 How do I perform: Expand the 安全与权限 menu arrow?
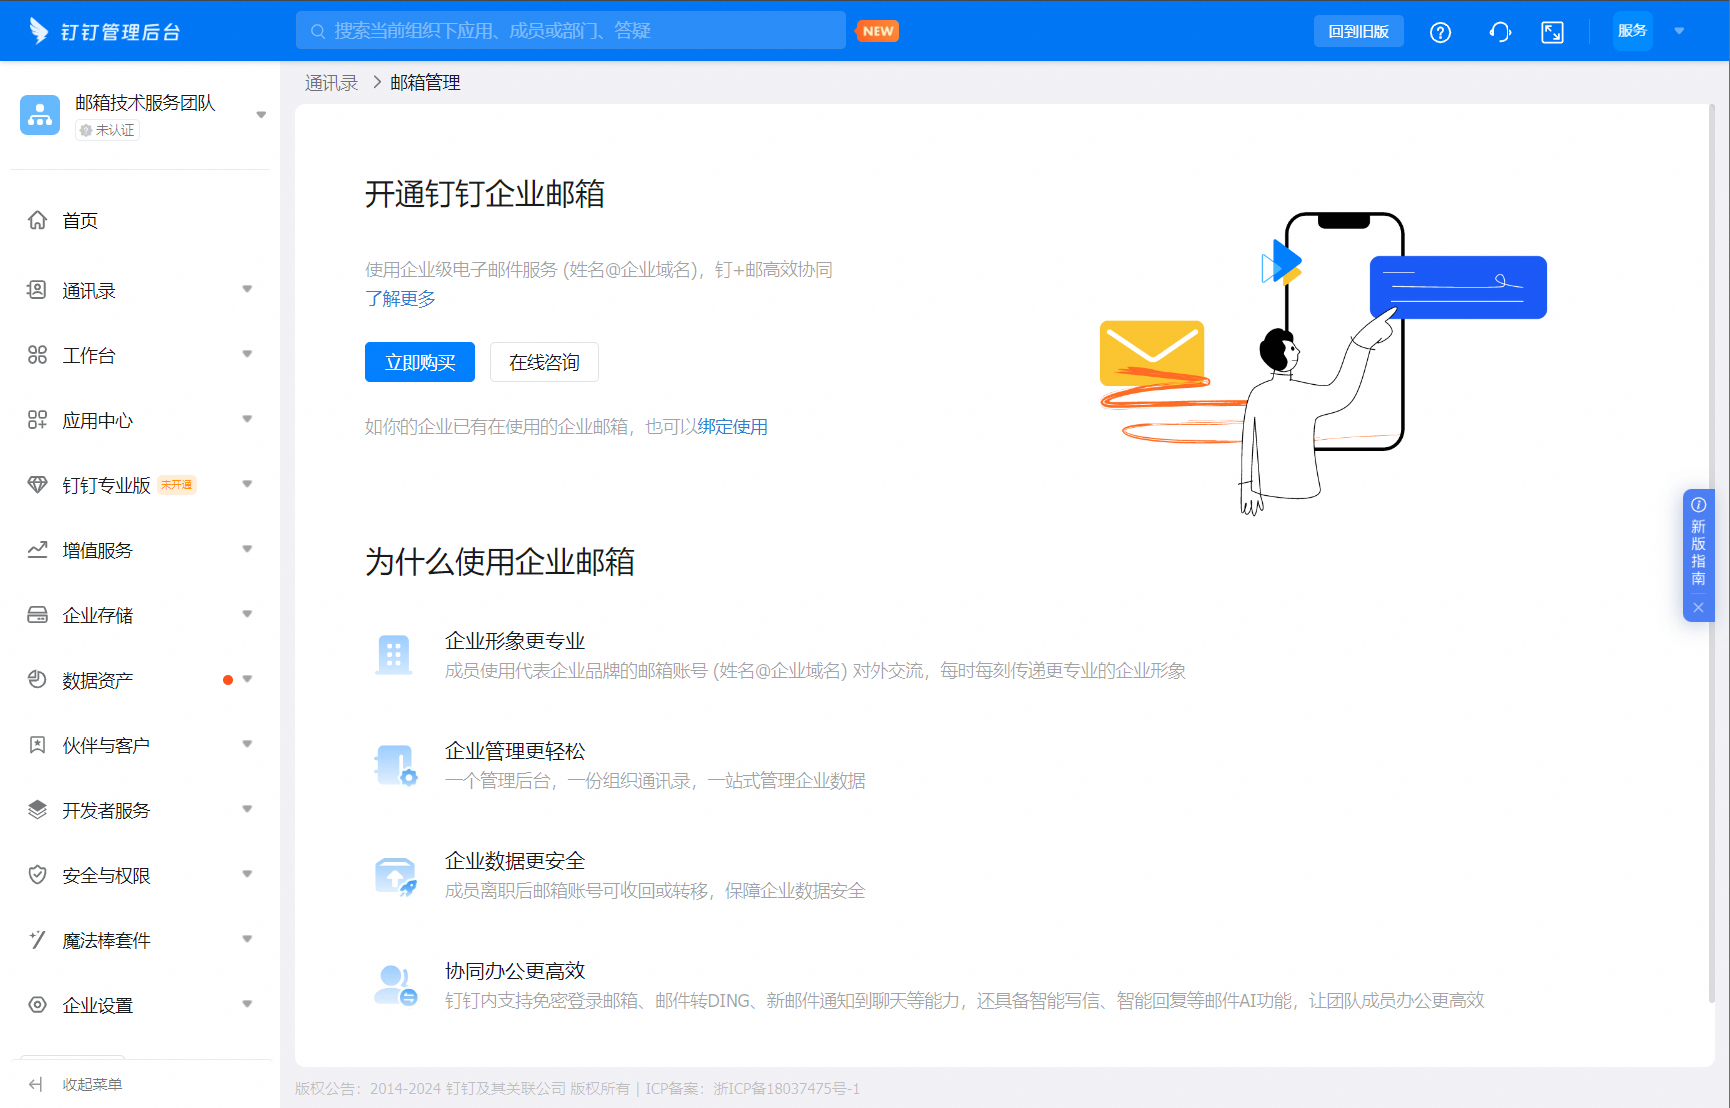tap(247, 874)
